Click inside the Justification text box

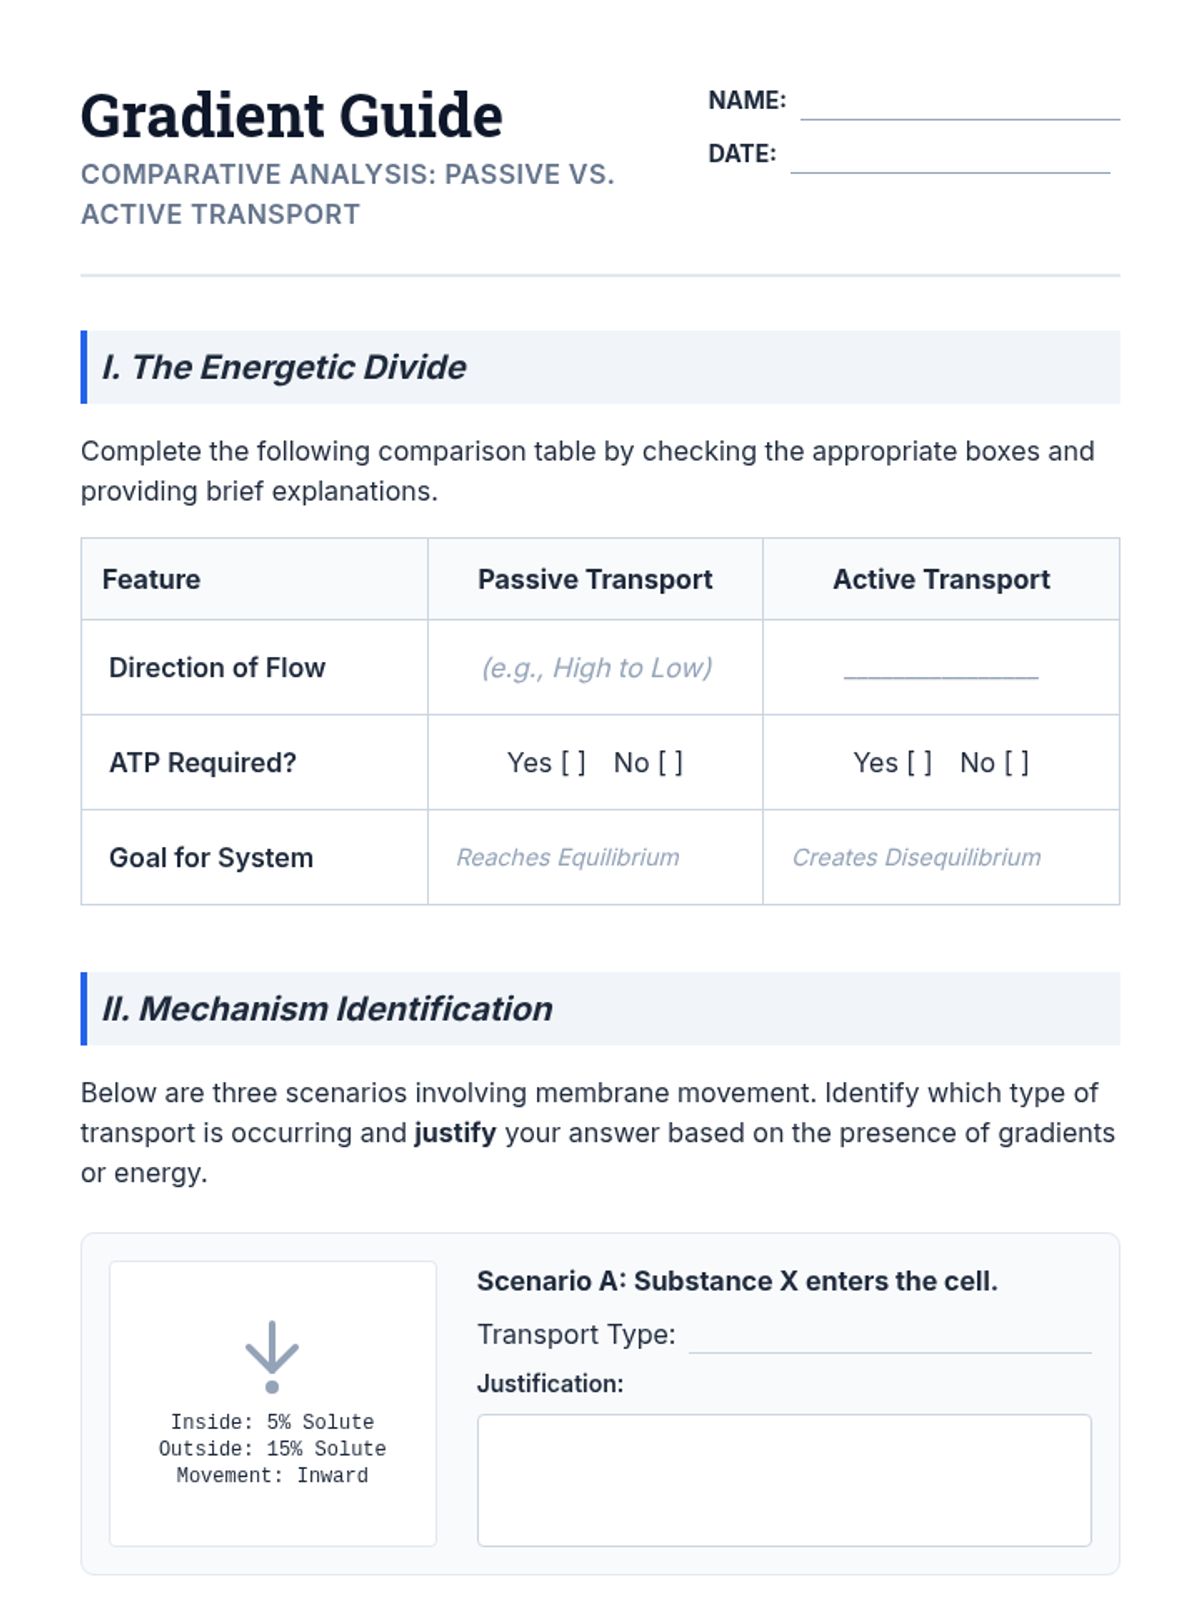click(783, 1479)
